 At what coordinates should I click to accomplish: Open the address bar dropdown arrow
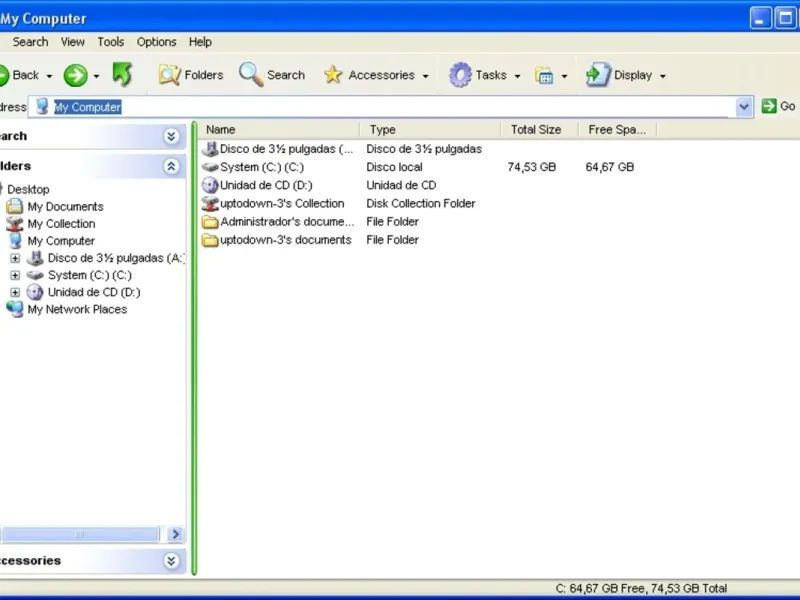point(743,107)
